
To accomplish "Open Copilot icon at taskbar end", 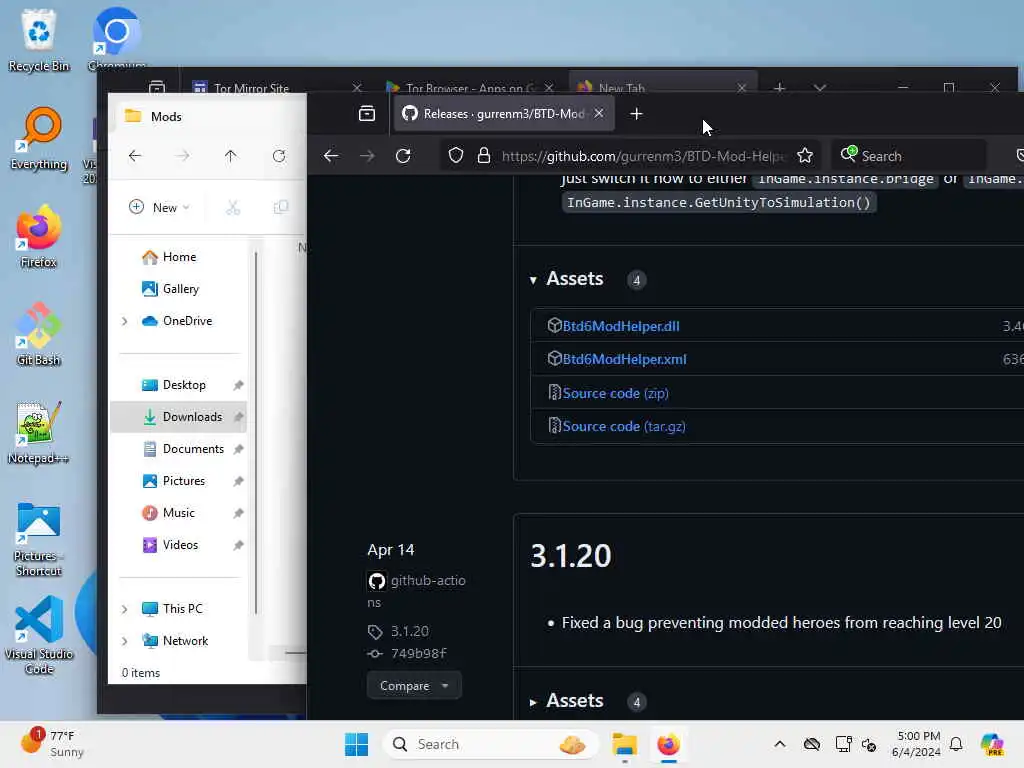I will coord(992,744).
